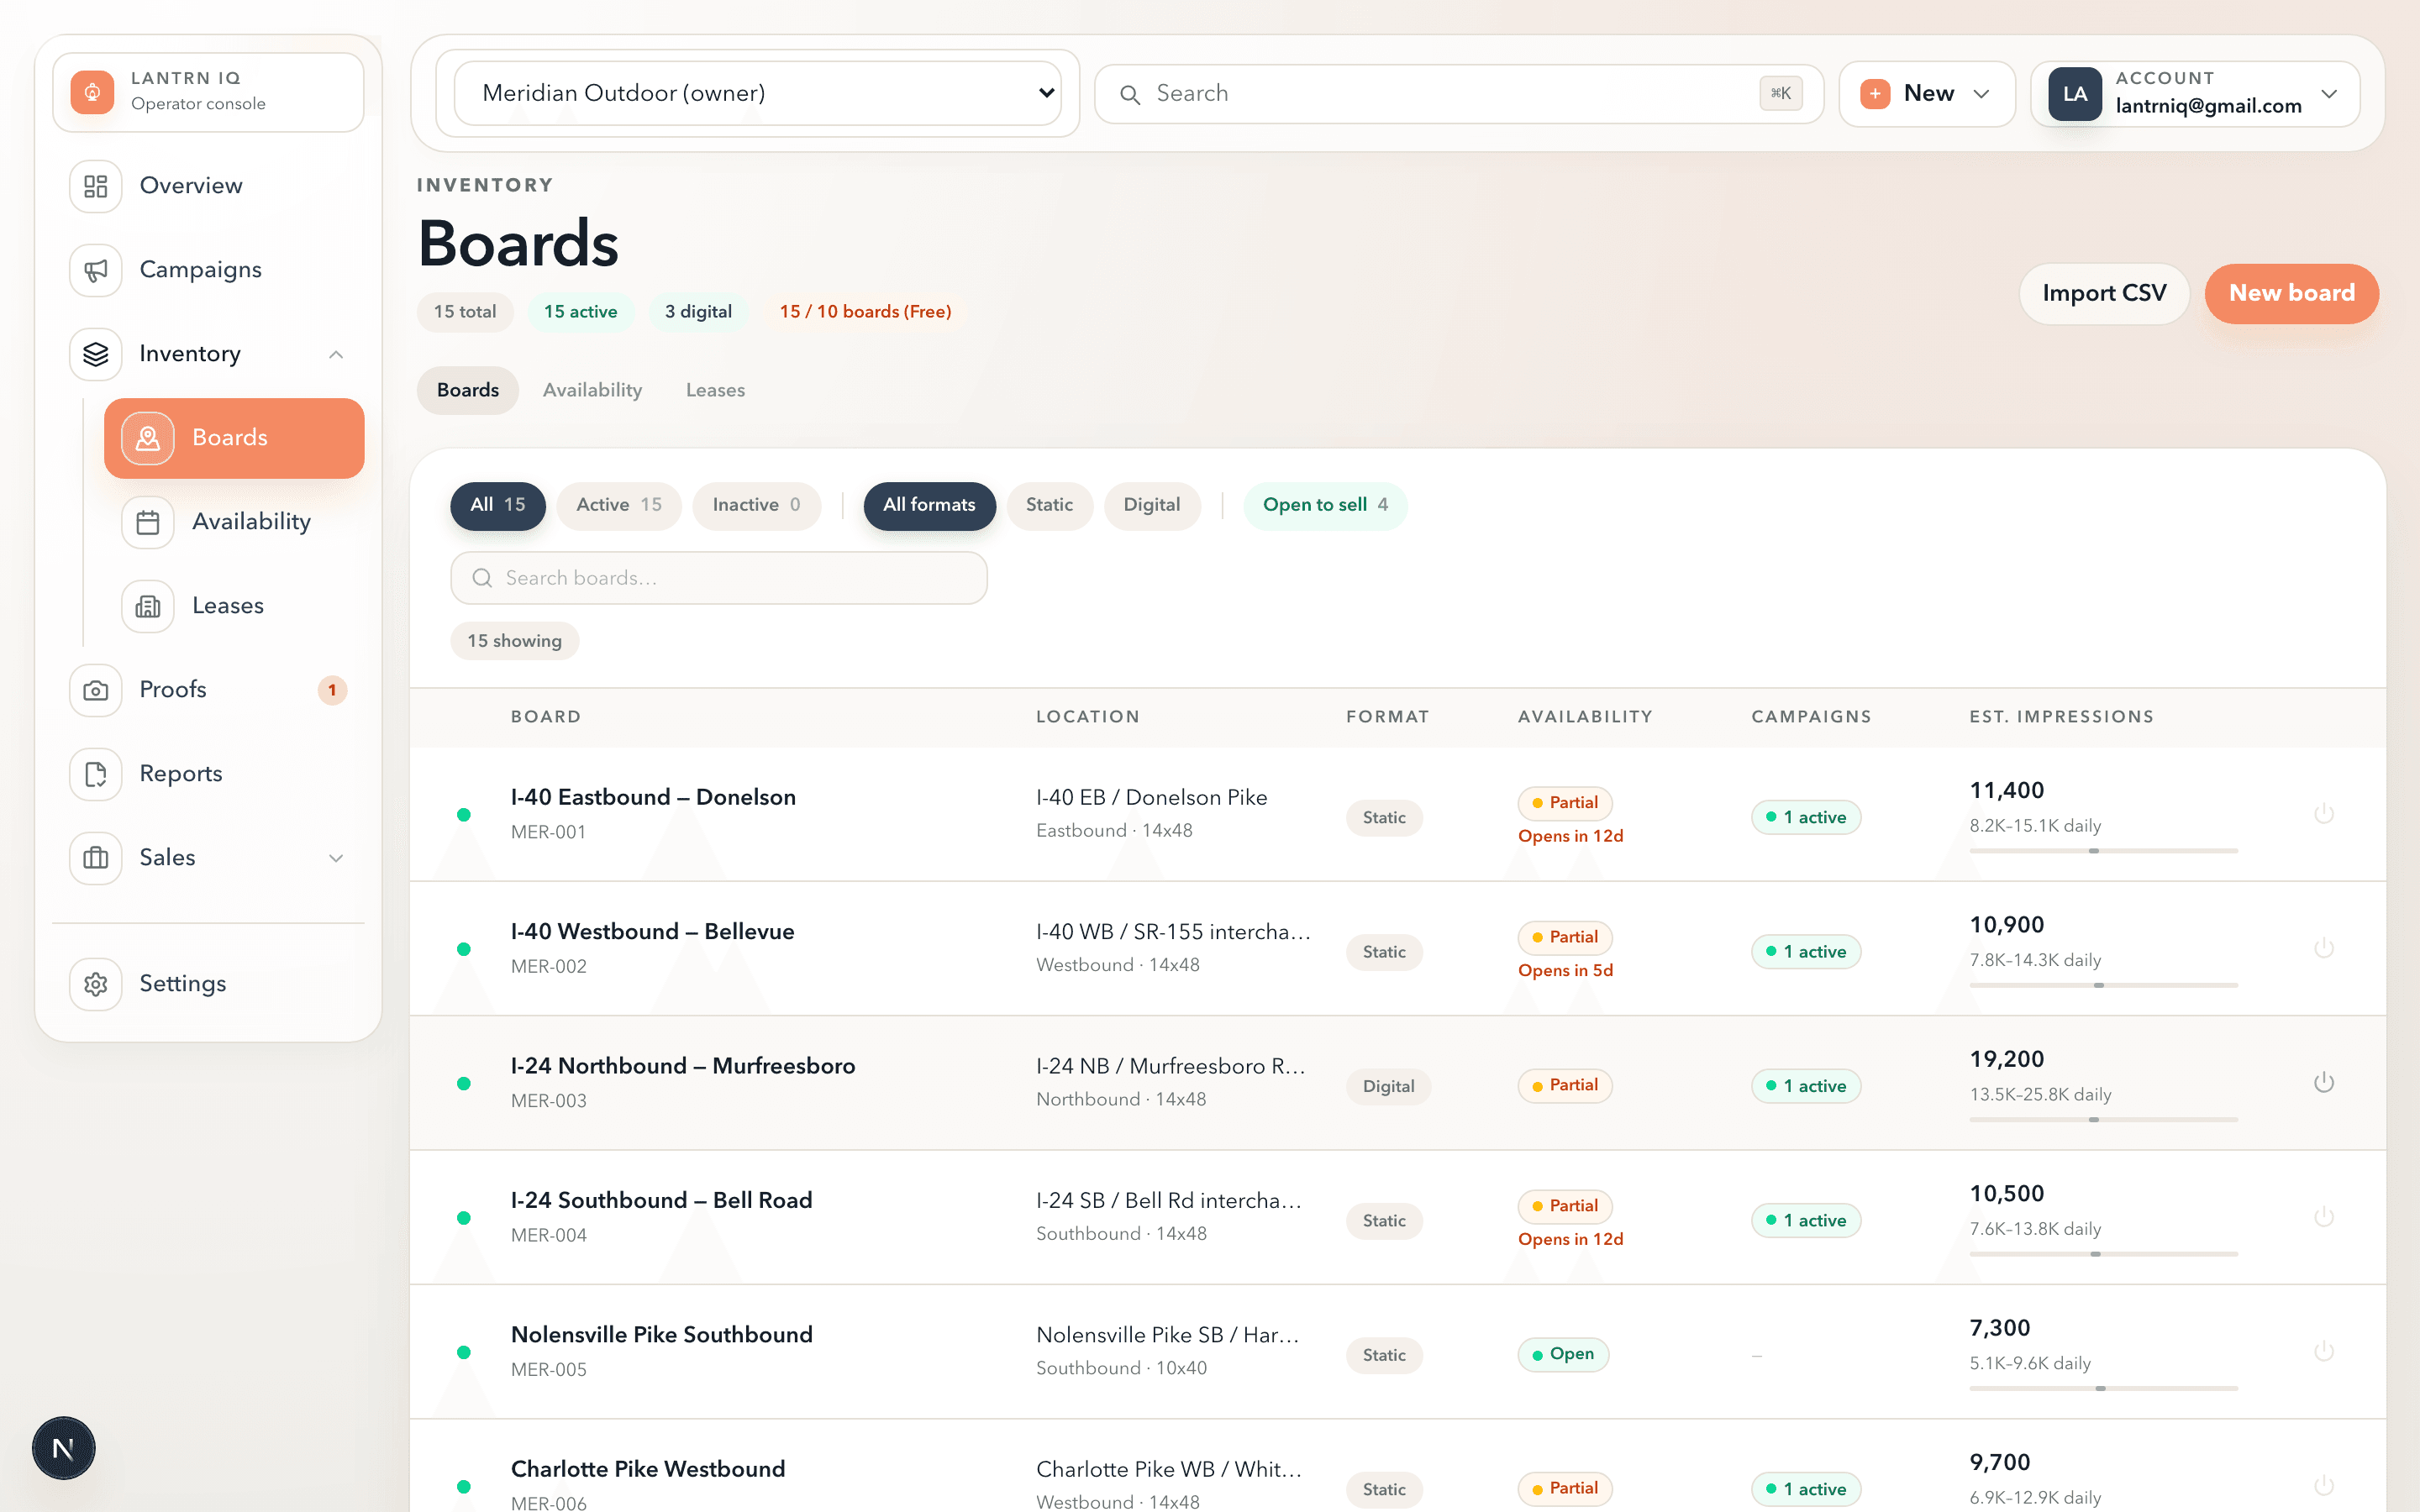Click the Leases icon under Inventory
The image size is (2420, 1512).
[147, 605]
